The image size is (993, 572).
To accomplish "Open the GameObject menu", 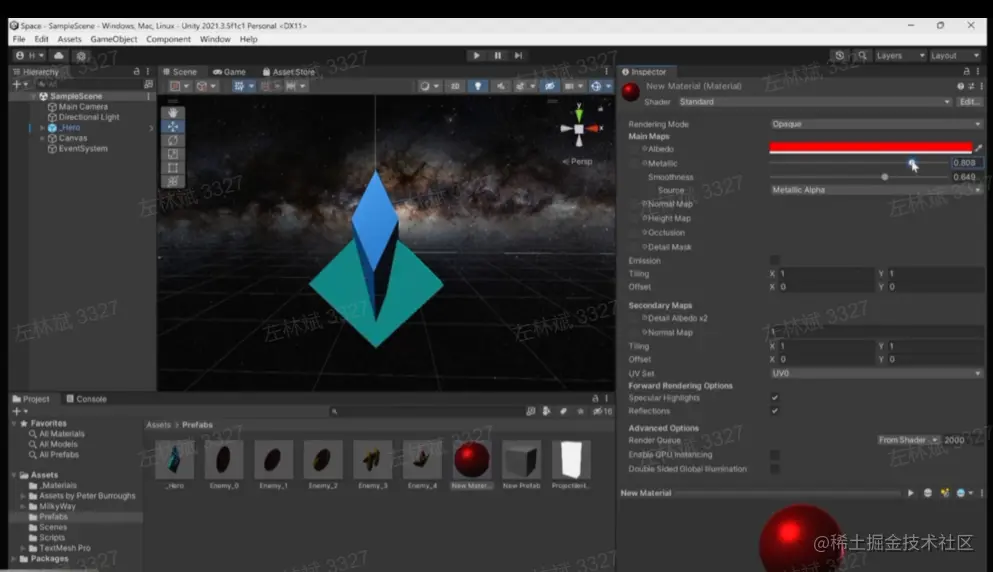I will pyautogui.click(x=113, y=39).
